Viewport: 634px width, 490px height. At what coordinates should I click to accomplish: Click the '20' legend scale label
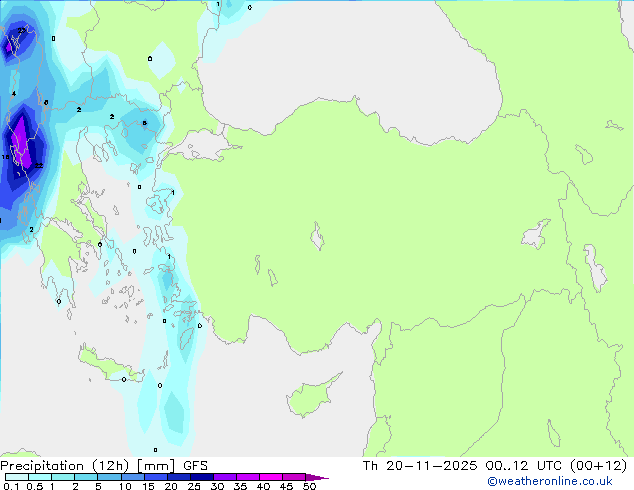click(171, 486)
